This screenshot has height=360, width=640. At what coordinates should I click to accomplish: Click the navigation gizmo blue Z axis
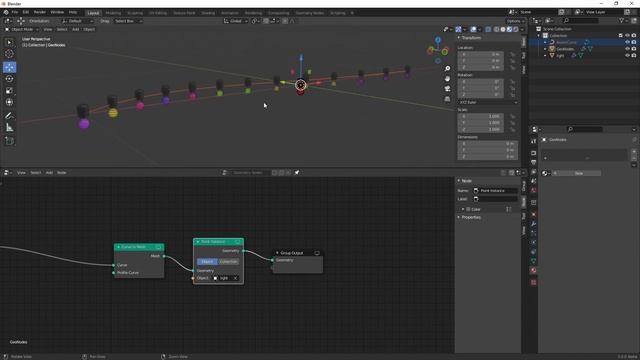438,40
